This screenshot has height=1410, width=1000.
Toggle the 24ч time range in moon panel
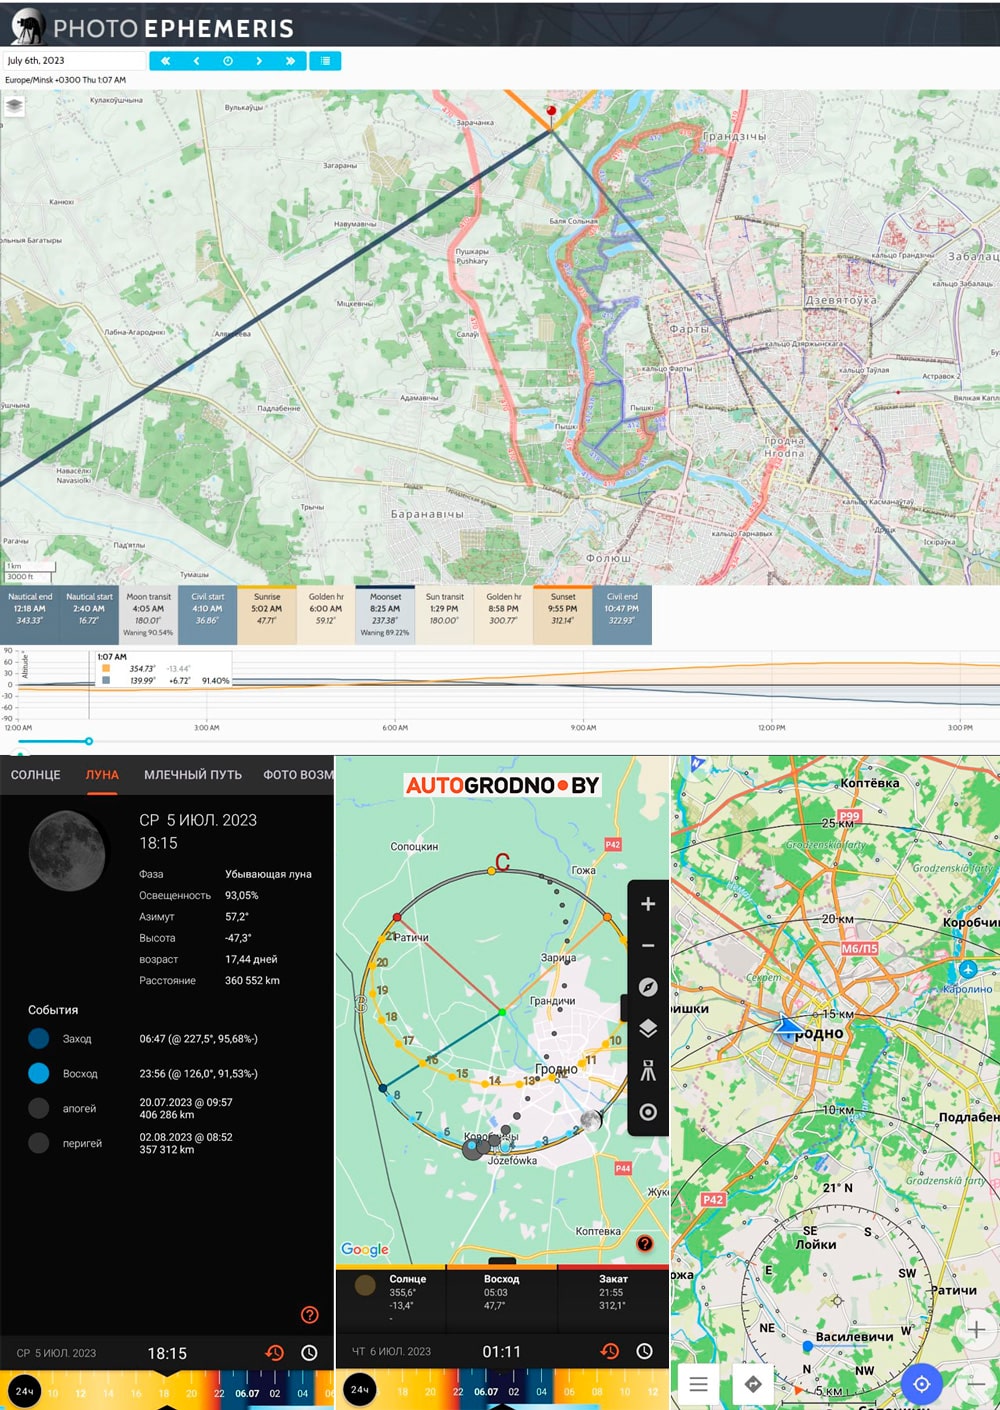point(24,1391)
